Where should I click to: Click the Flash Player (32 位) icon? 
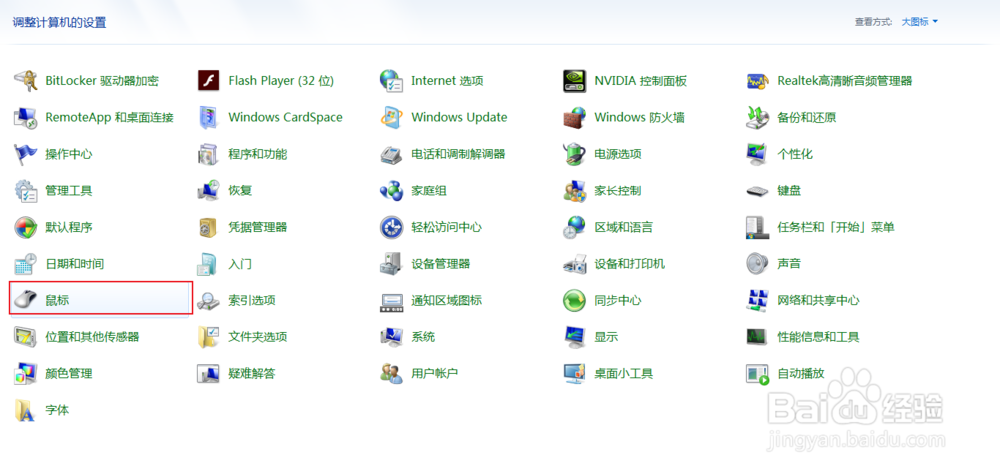click(x=209, y=81)
